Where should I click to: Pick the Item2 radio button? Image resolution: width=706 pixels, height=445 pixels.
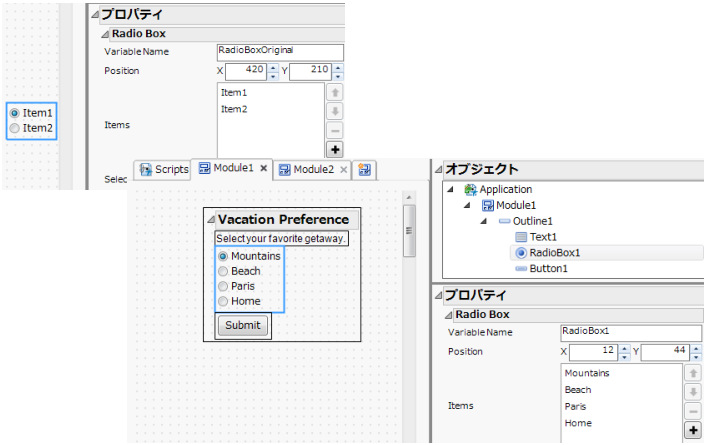tap(14, 128)
